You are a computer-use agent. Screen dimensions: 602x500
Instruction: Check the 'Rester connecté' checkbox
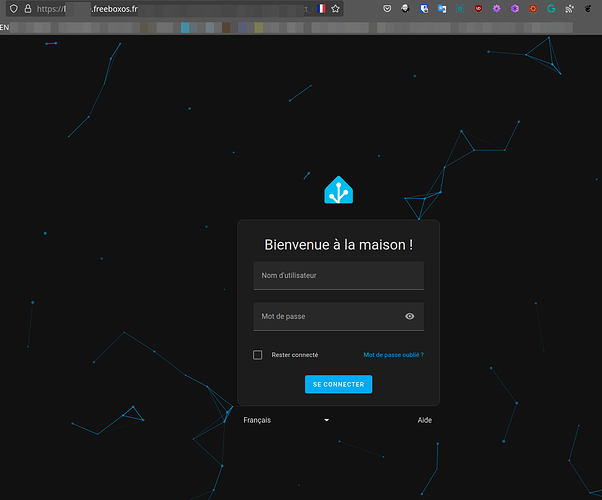(258, 355)
